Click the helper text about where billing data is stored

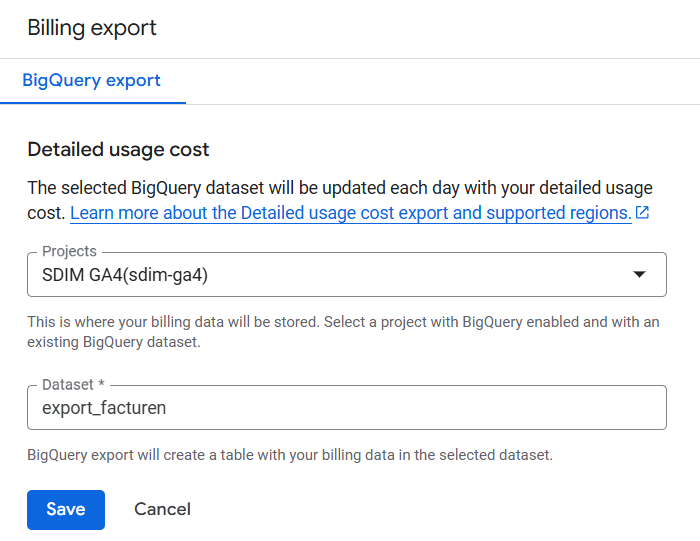pyautogui.click(x=343, y=332)
